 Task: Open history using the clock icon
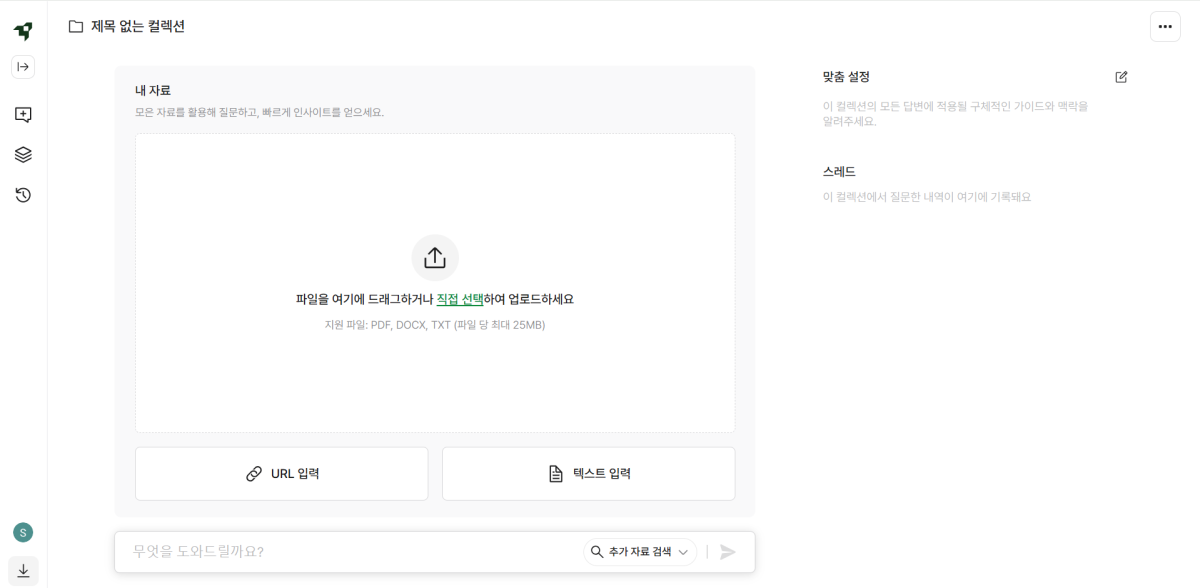[x=22, y=194]
